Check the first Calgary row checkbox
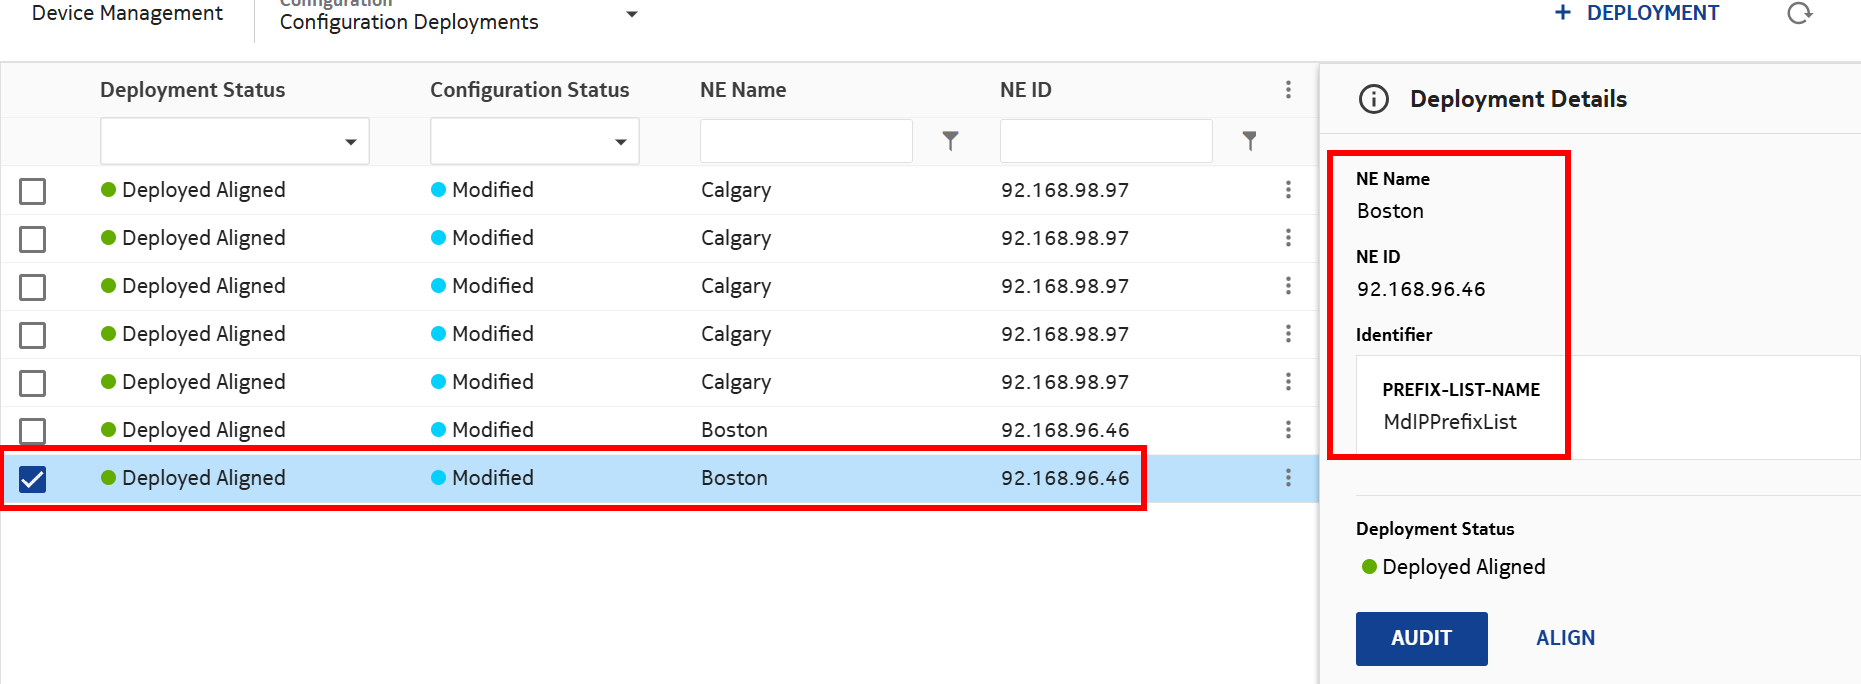The height and width of the screenshot is (684, 1861). pos(33,191)
